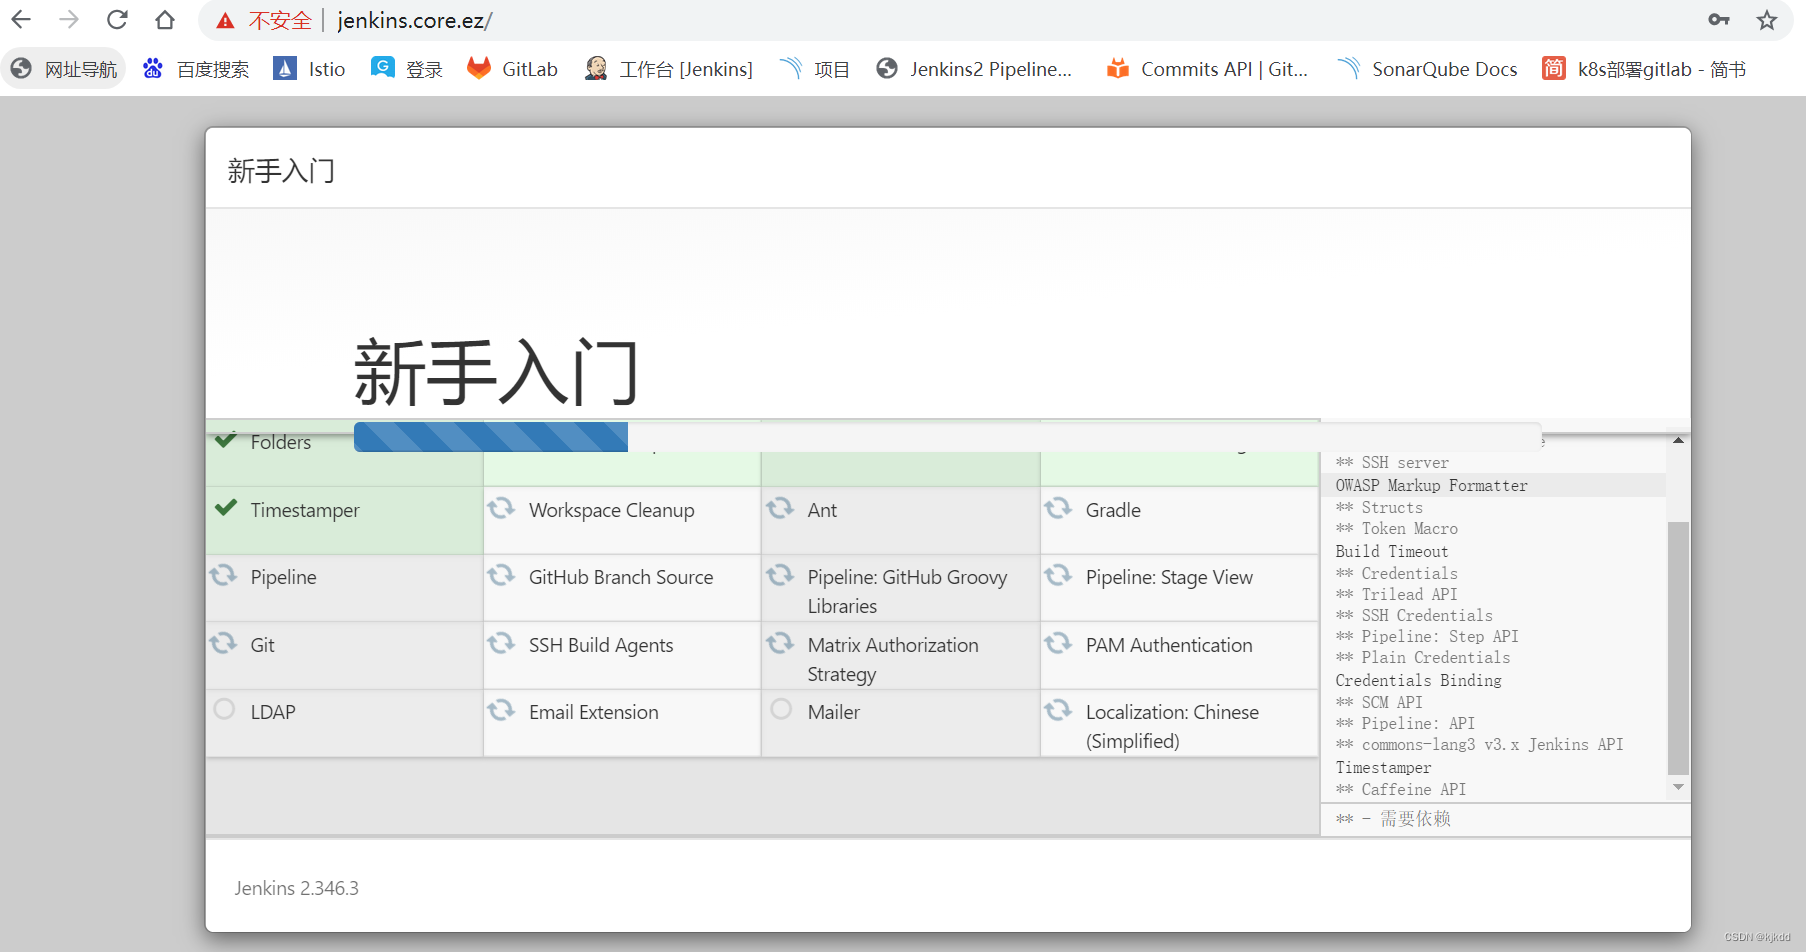Image resolution: width=1806 pixels, height=952 pixels.
Task: Click the Folders plugin label
Action: coord(281,443)
